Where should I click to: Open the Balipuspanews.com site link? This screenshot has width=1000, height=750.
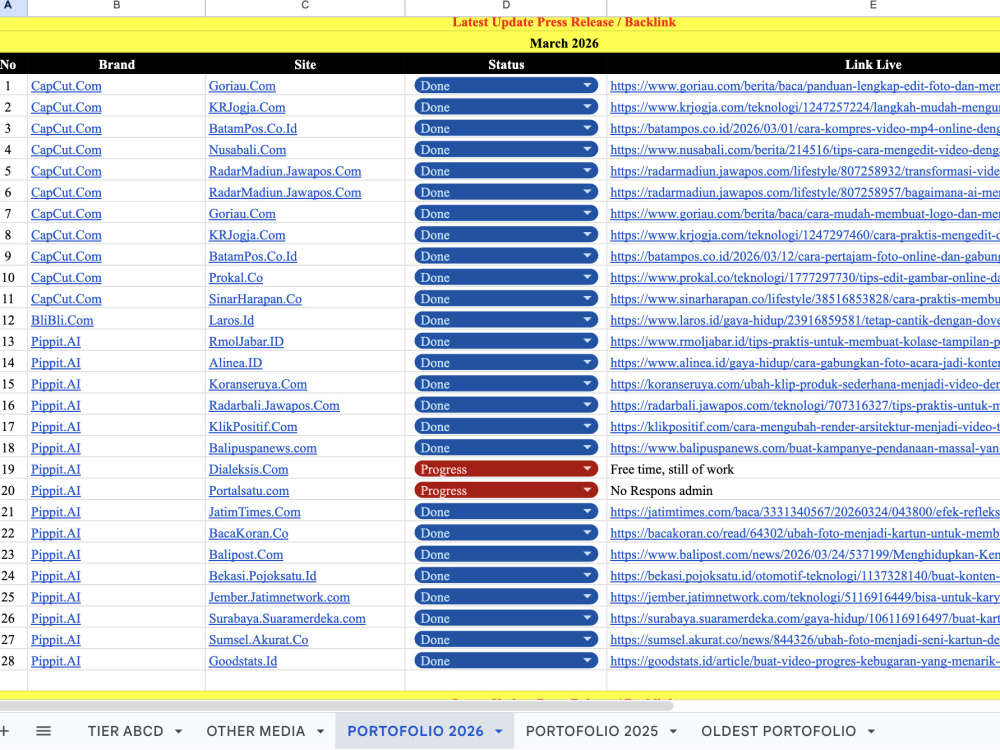pyautogui.click(x=263, y=448)
